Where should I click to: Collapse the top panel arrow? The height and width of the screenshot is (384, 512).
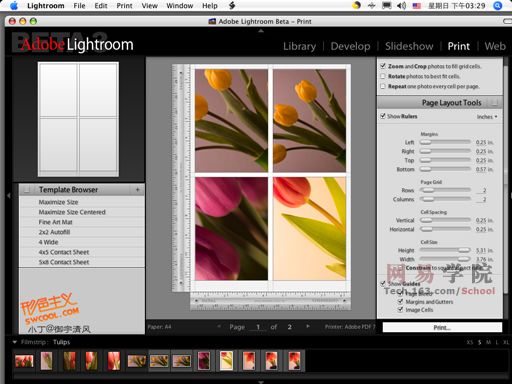(261, 31)
